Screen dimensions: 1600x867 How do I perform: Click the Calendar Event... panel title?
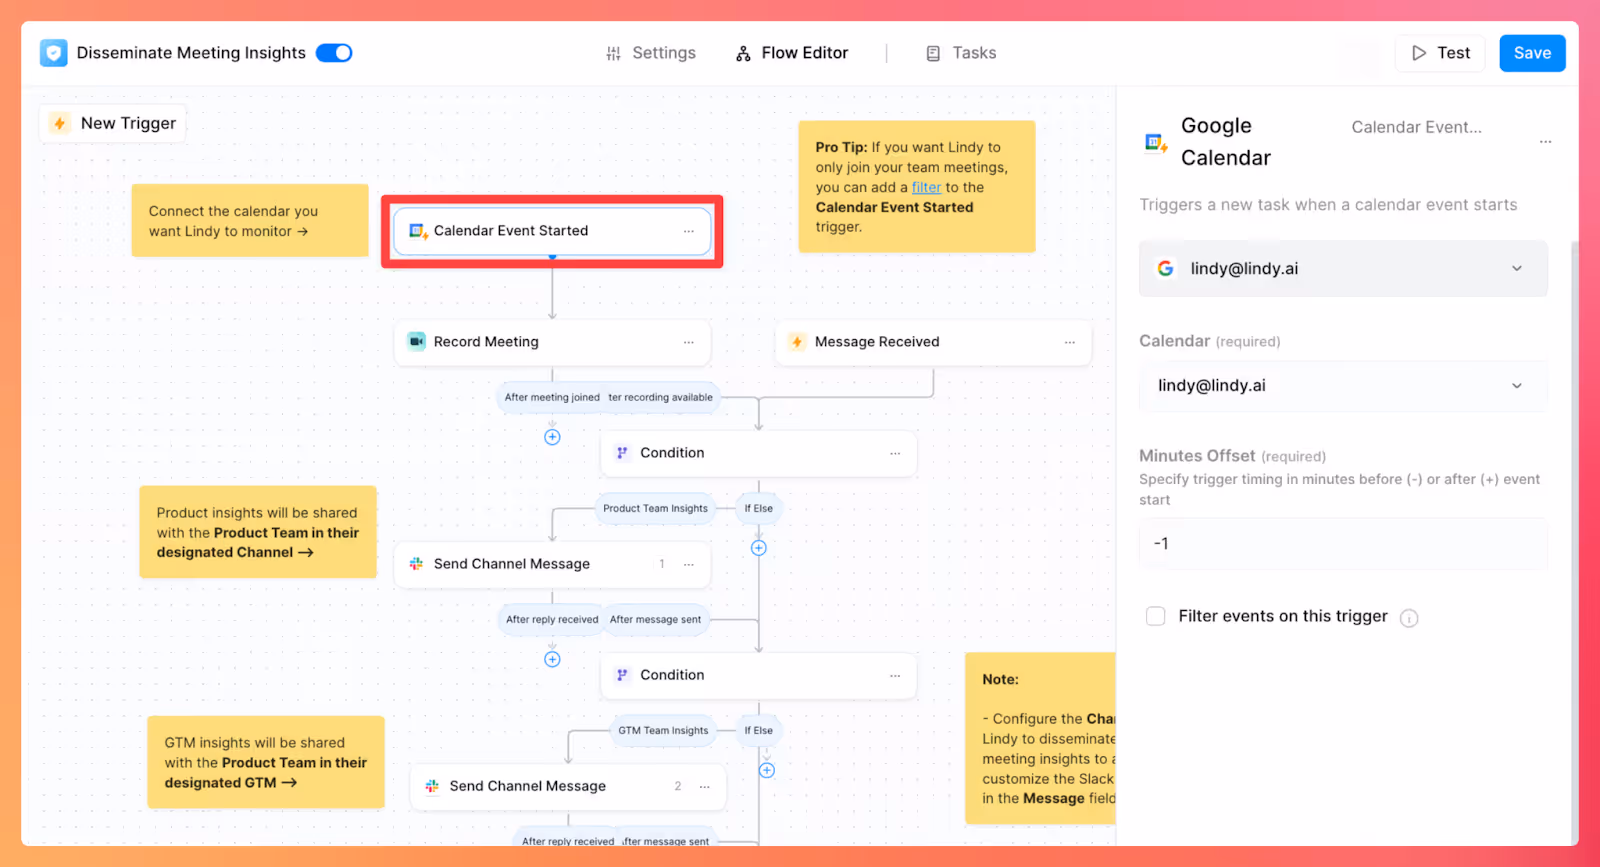pyautogui.click(x=1416, y=127)
